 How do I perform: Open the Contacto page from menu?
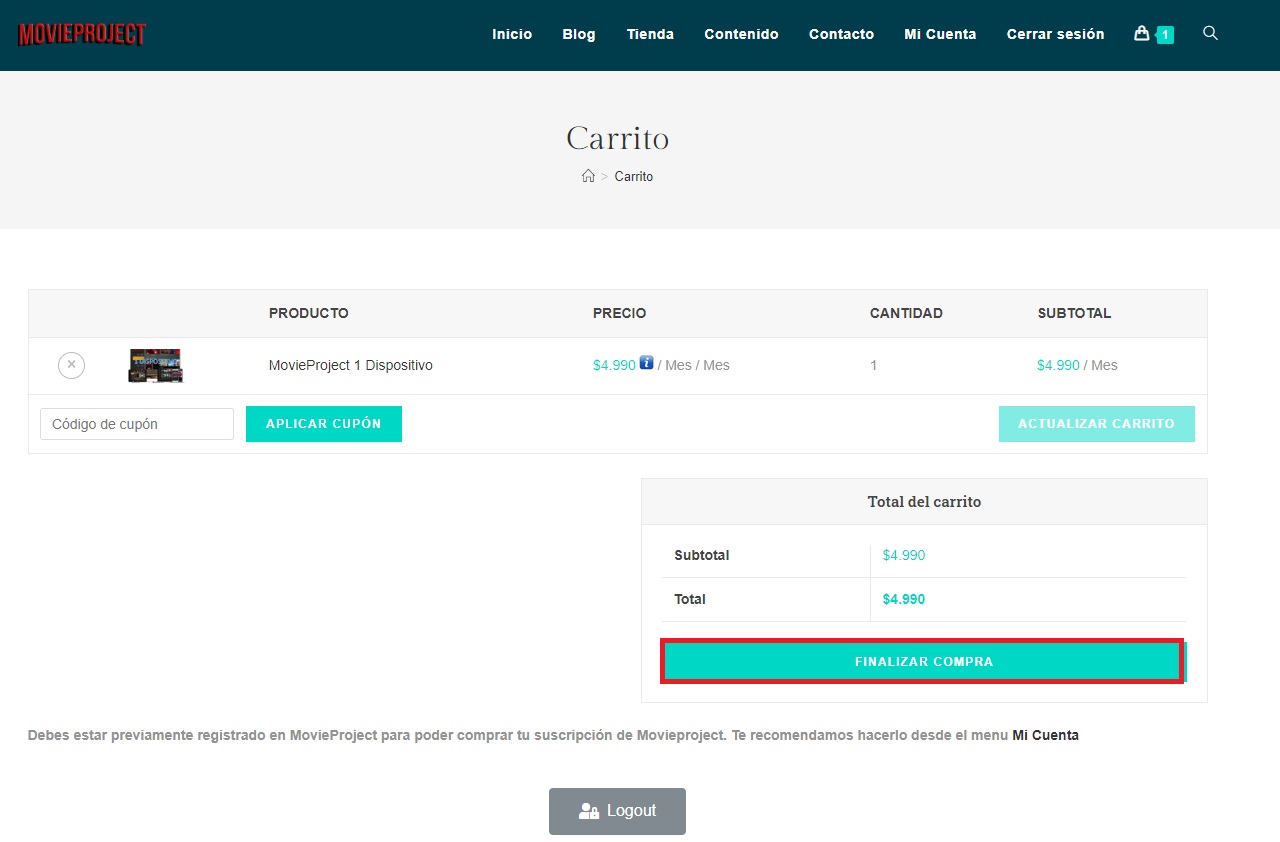841,34
